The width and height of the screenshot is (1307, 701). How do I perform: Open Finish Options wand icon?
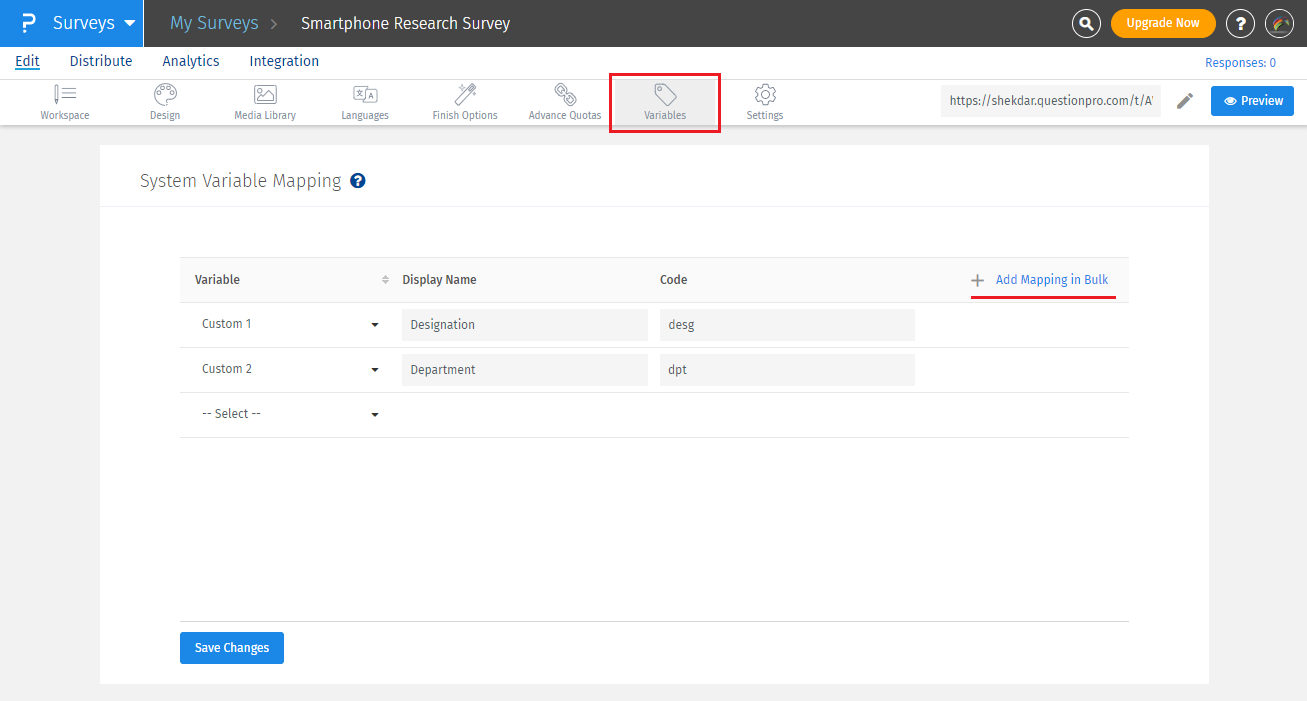tap(465, 95)
